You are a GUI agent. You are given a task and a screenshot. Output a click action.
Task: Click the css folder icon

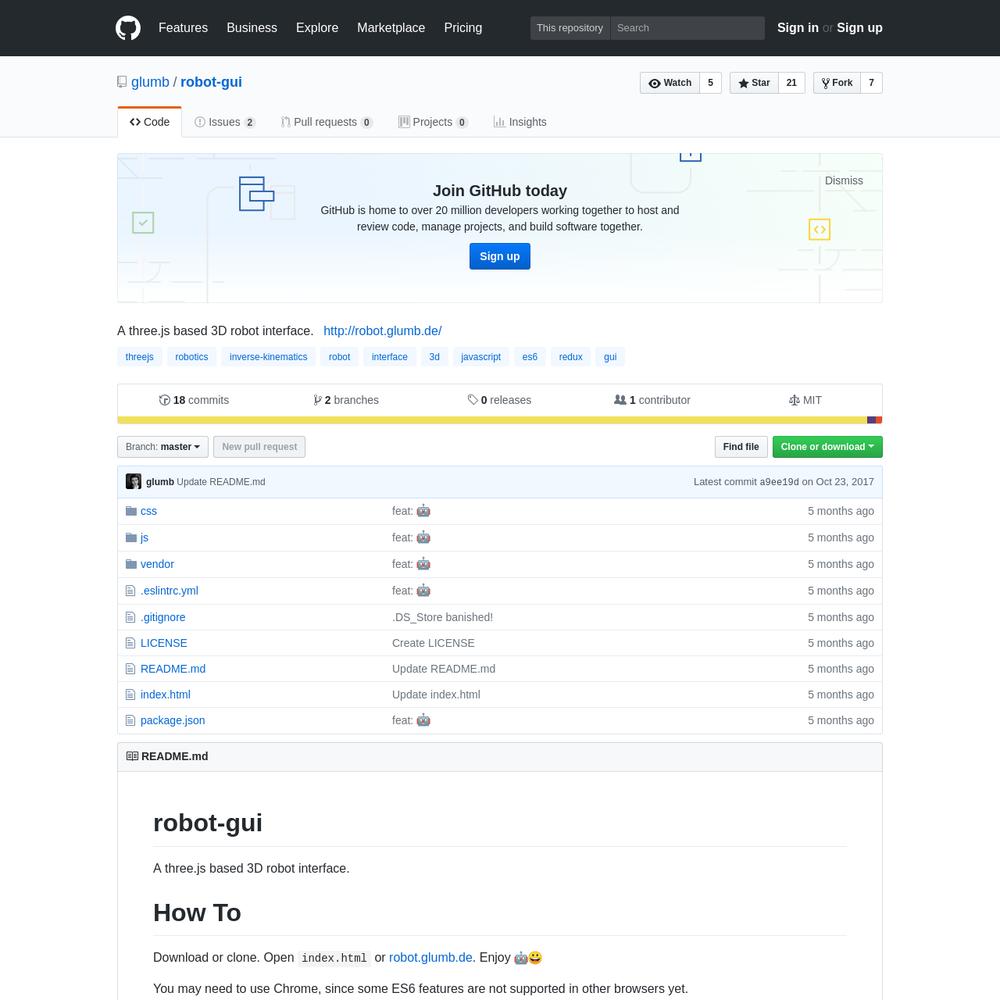click(x=131, y=511)
